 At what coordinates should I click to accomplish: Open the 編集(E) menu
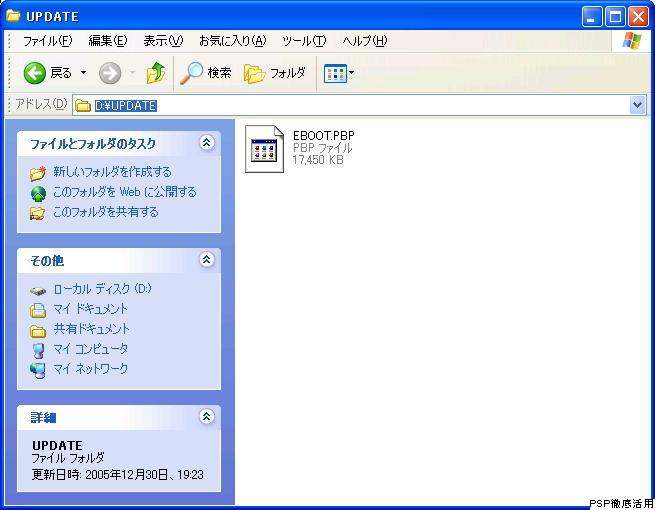108,41
